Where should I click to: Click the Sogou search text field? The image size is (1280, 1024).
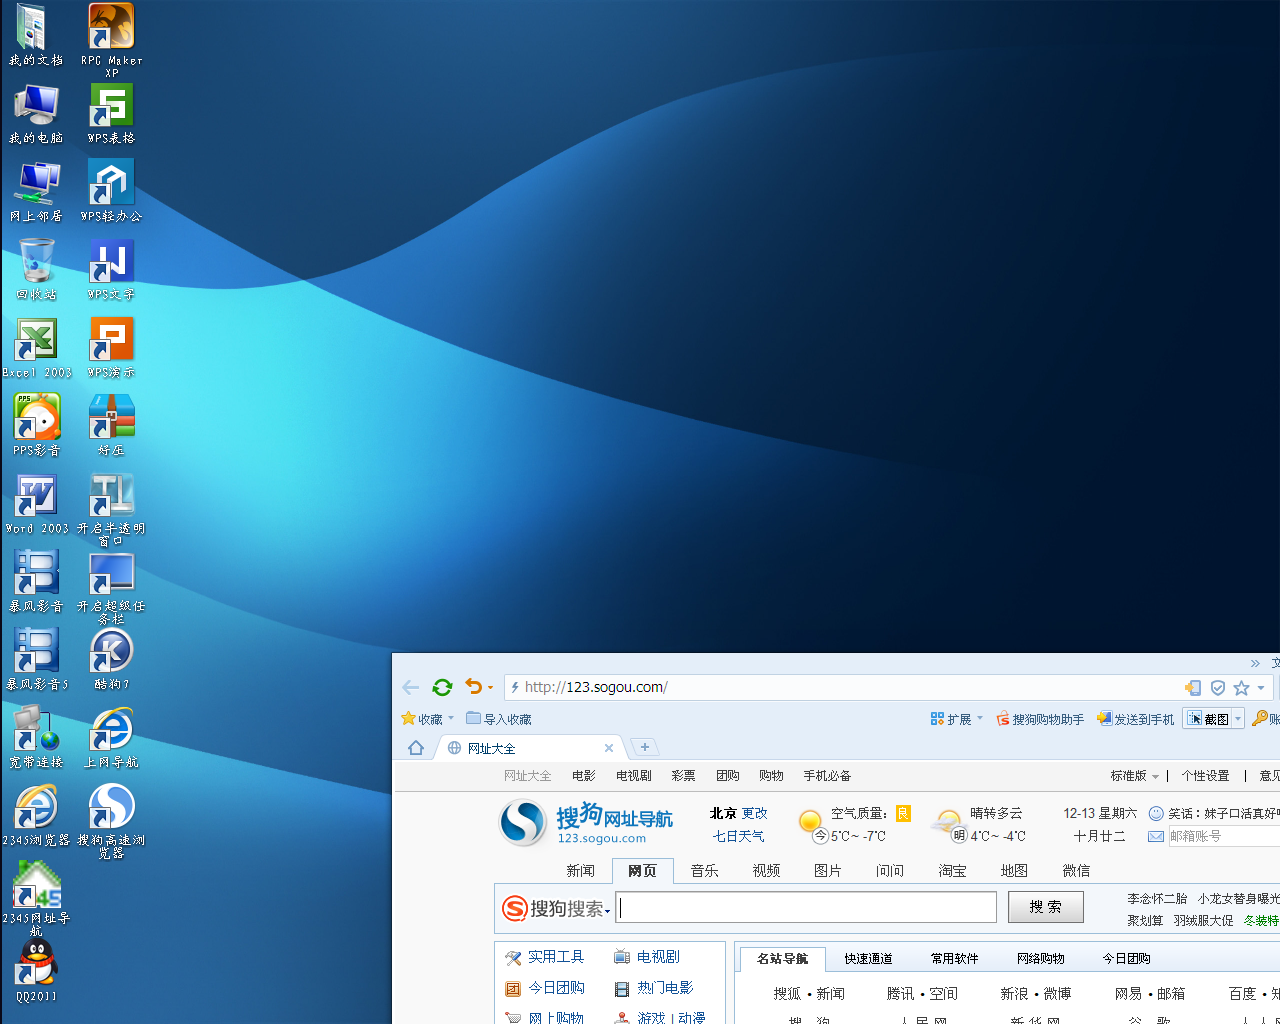pyautogui.click(x=807, y=907)
